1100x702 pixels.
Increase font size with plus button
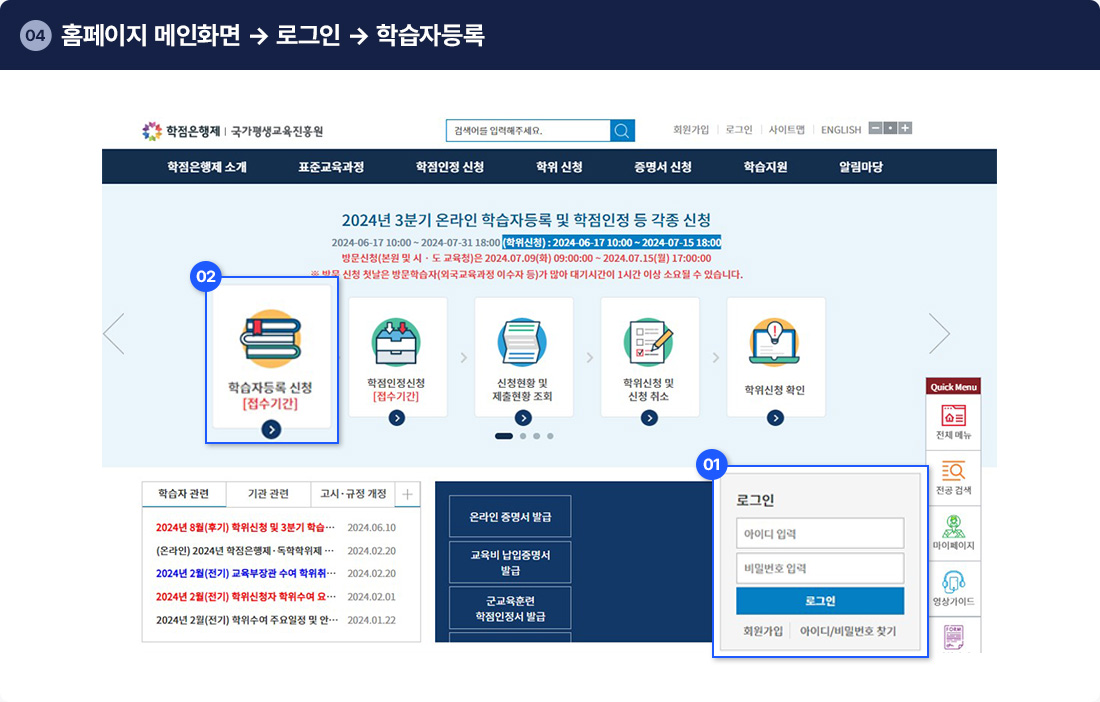coord(905,128)
